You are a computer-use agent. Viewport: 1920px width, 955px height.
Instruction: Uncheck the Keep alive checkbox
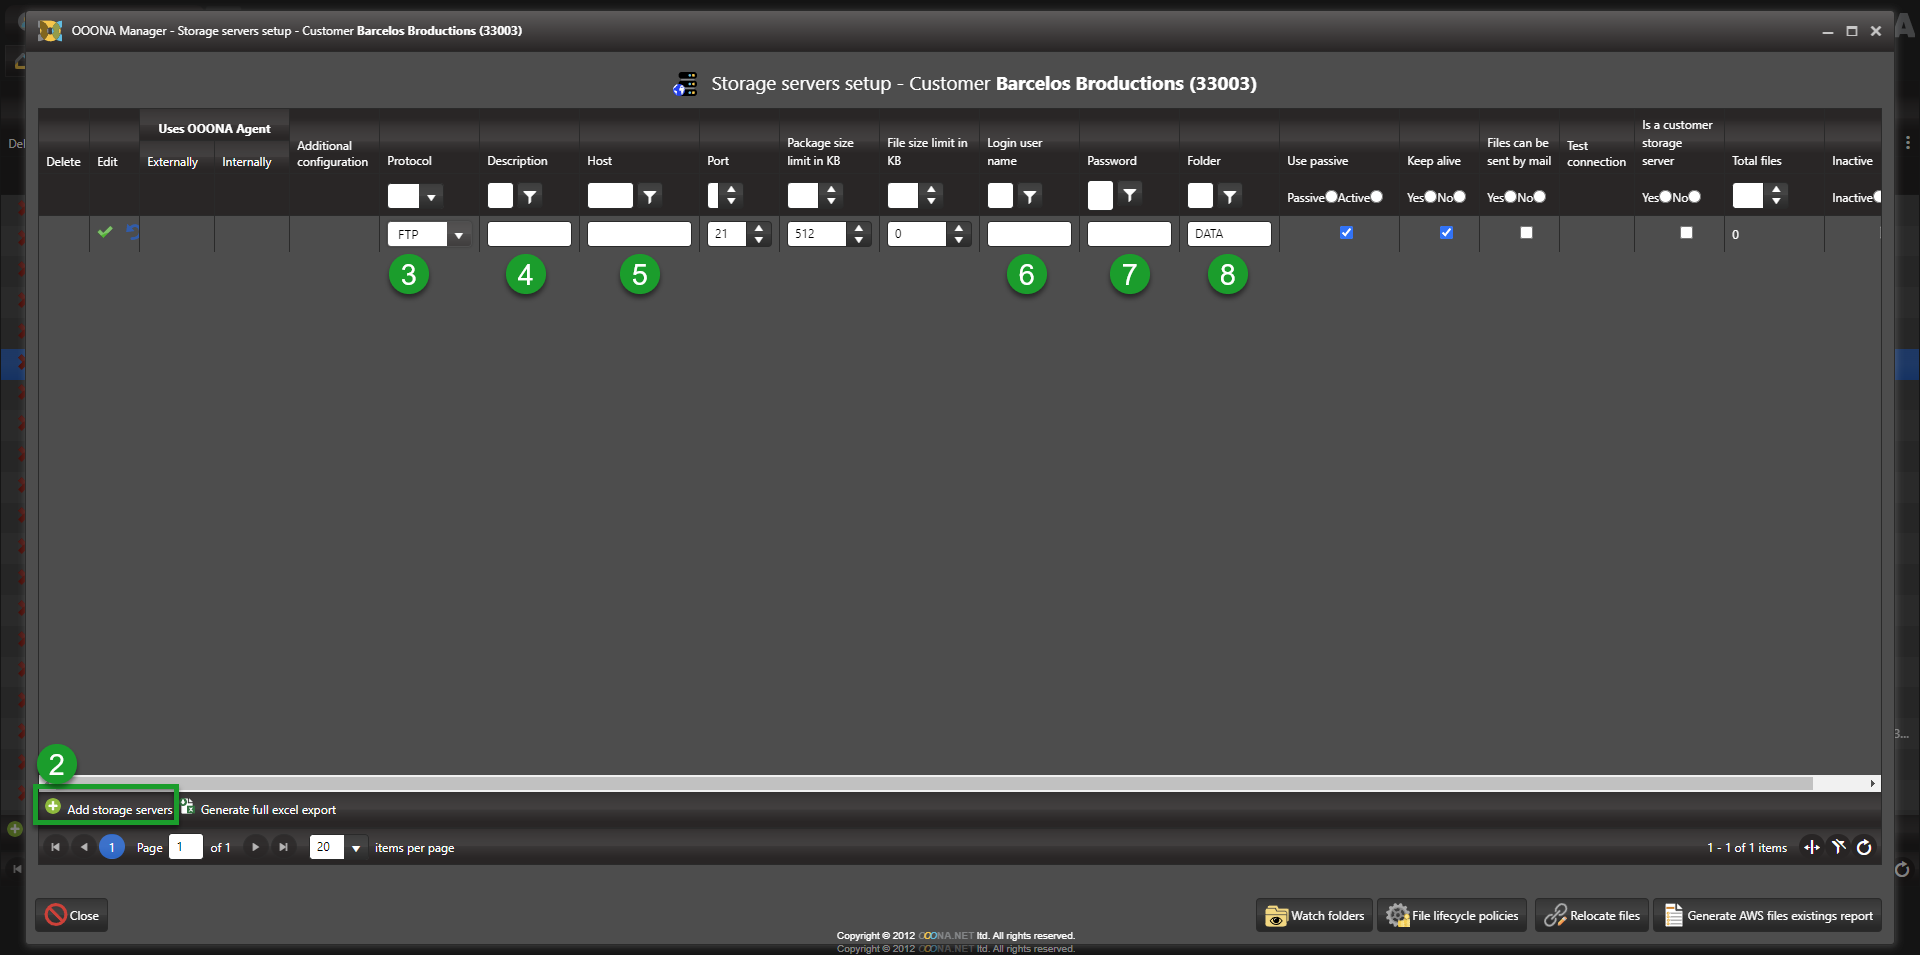point(1446,233)
